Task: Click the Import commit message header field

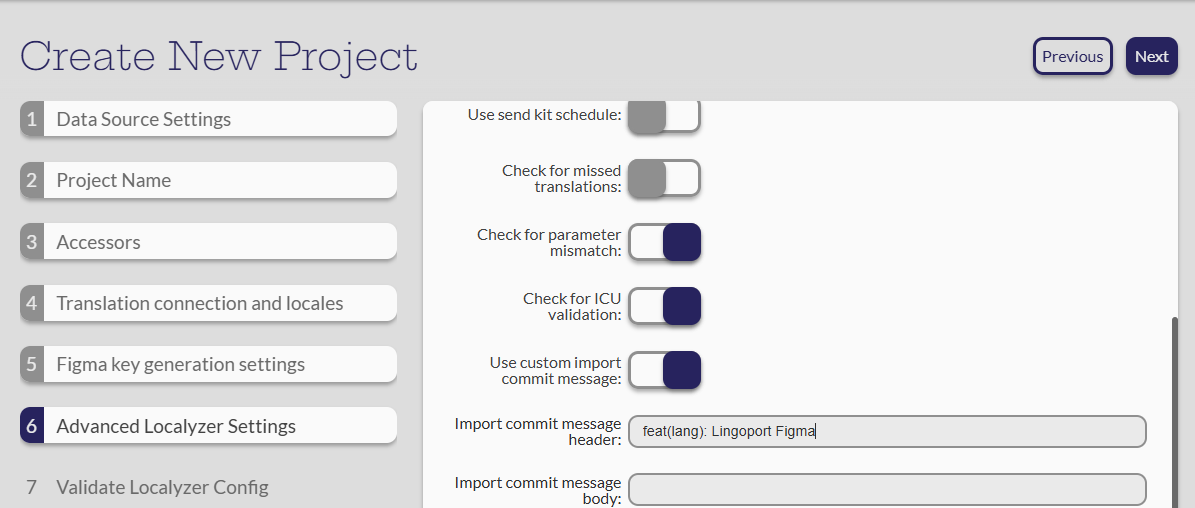Action: pyautogui.click(x=887, y=431)
